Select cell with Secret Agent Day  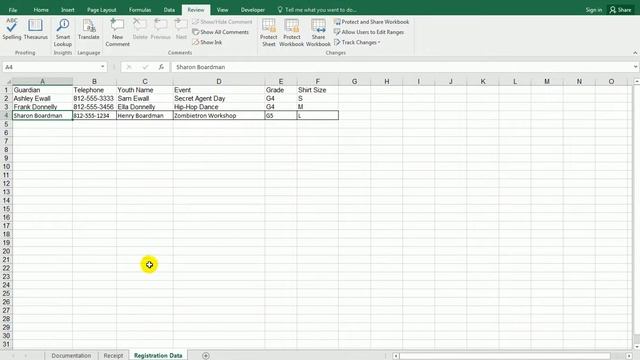pos(219,98)
